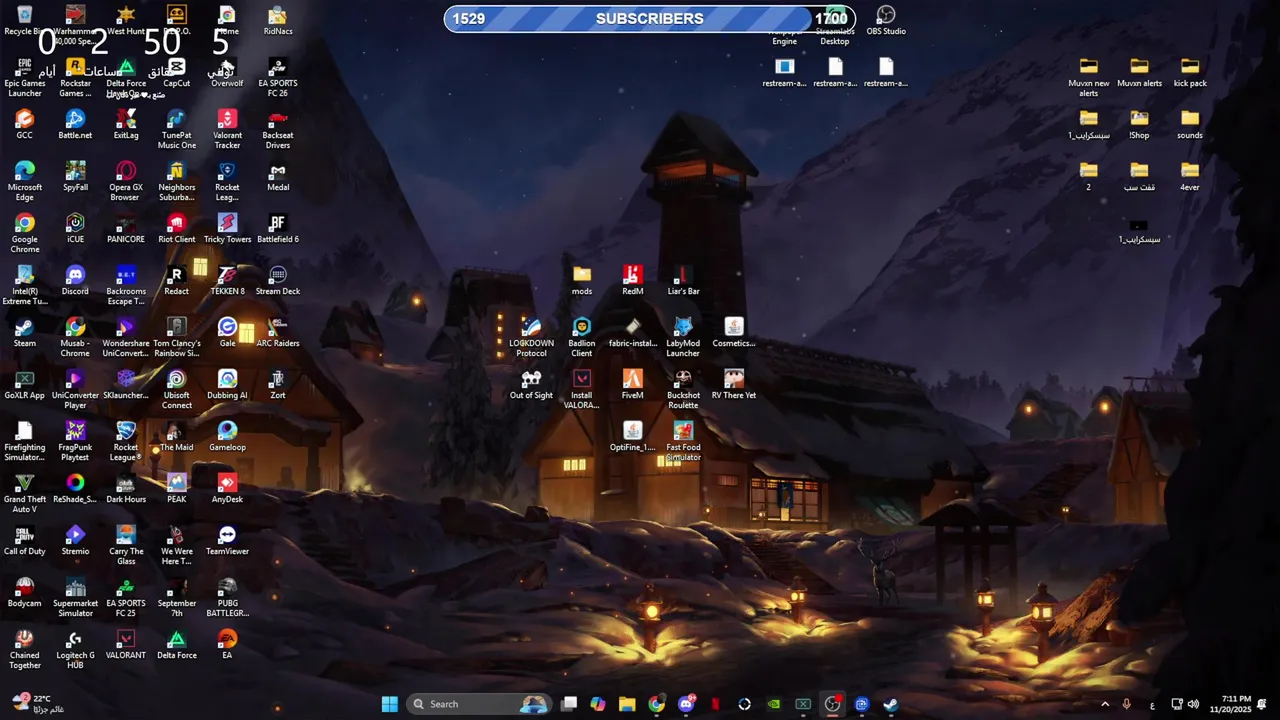Screen dimensions: 1280x720
Task: Open File Explorer from the taskbar
Action: pyautogui.click(x=627, y=704)
